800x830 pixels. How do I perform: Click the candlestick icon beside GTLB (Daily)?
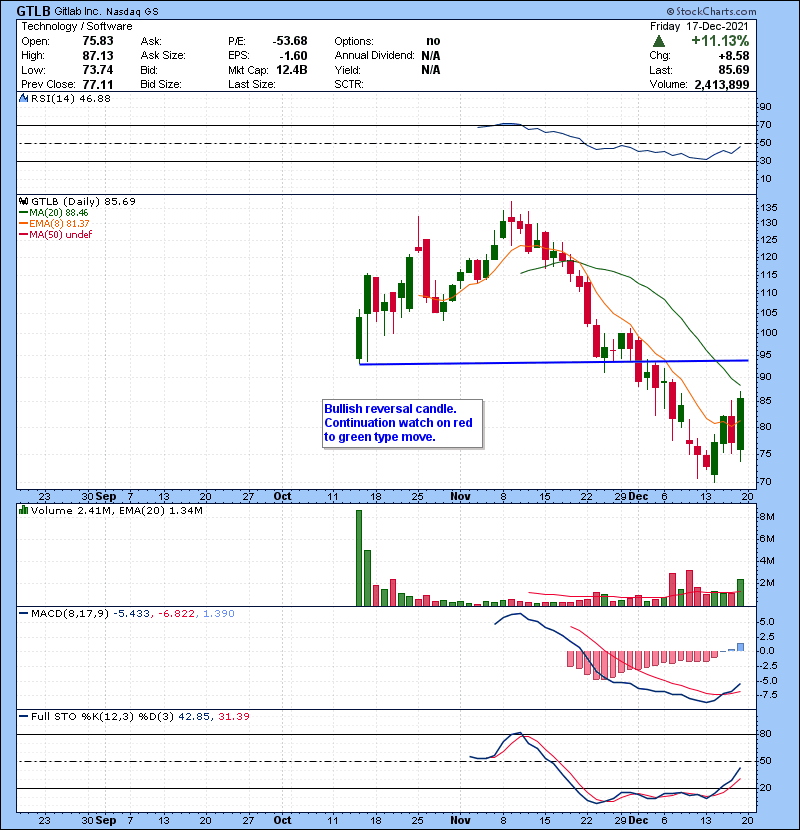pos(23,201)
